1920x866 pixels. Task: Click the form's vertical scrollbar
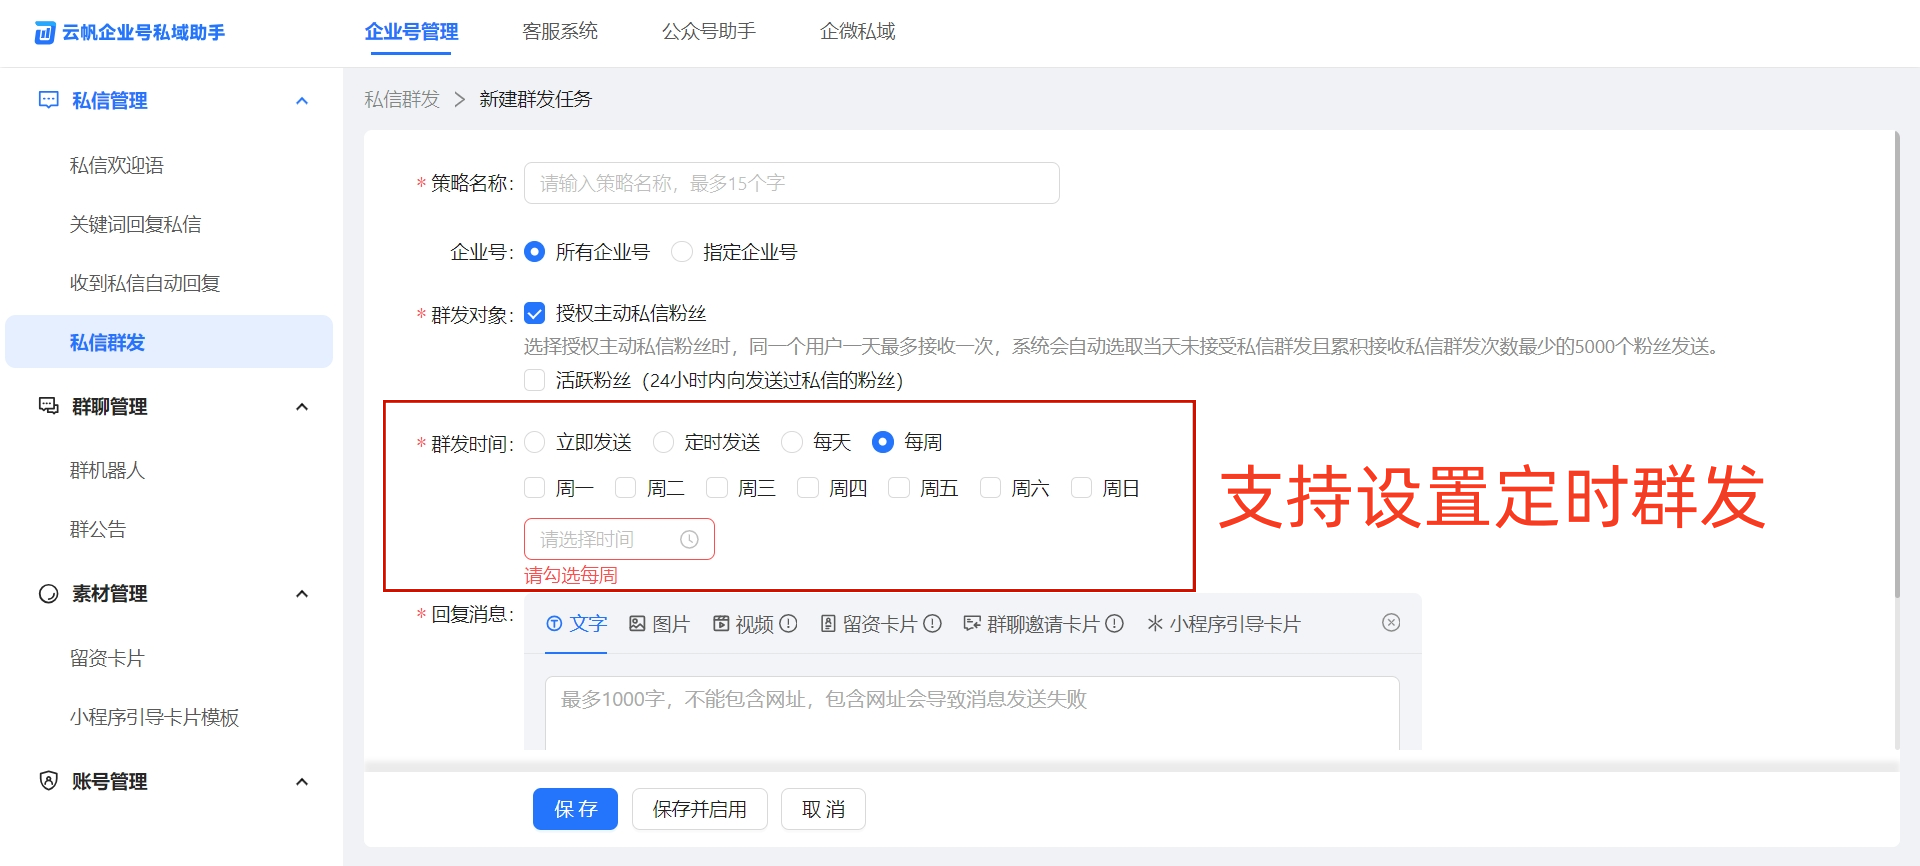click(x=1896, y=365)
